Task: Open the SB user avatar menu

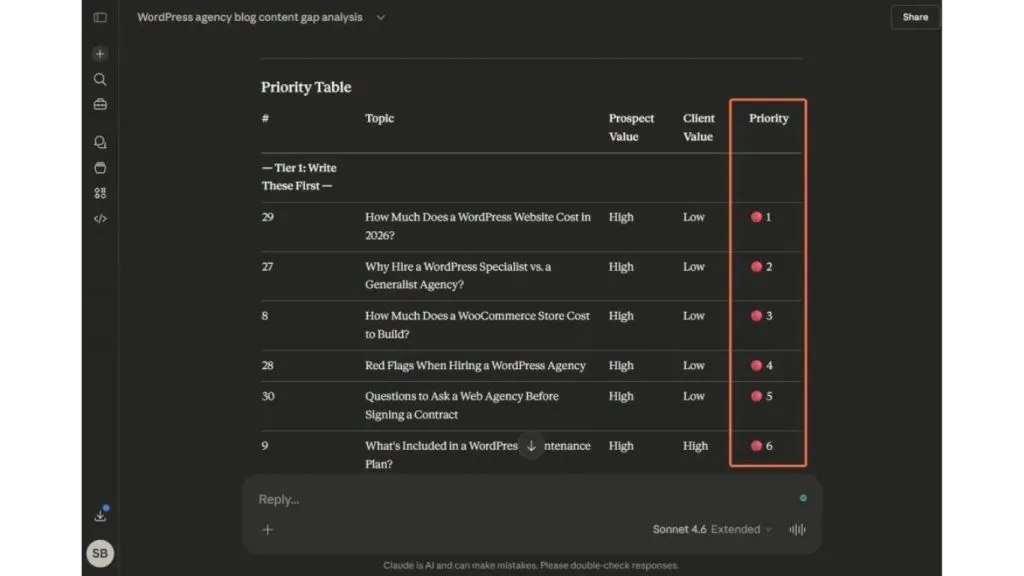Action: coord(100,553)
